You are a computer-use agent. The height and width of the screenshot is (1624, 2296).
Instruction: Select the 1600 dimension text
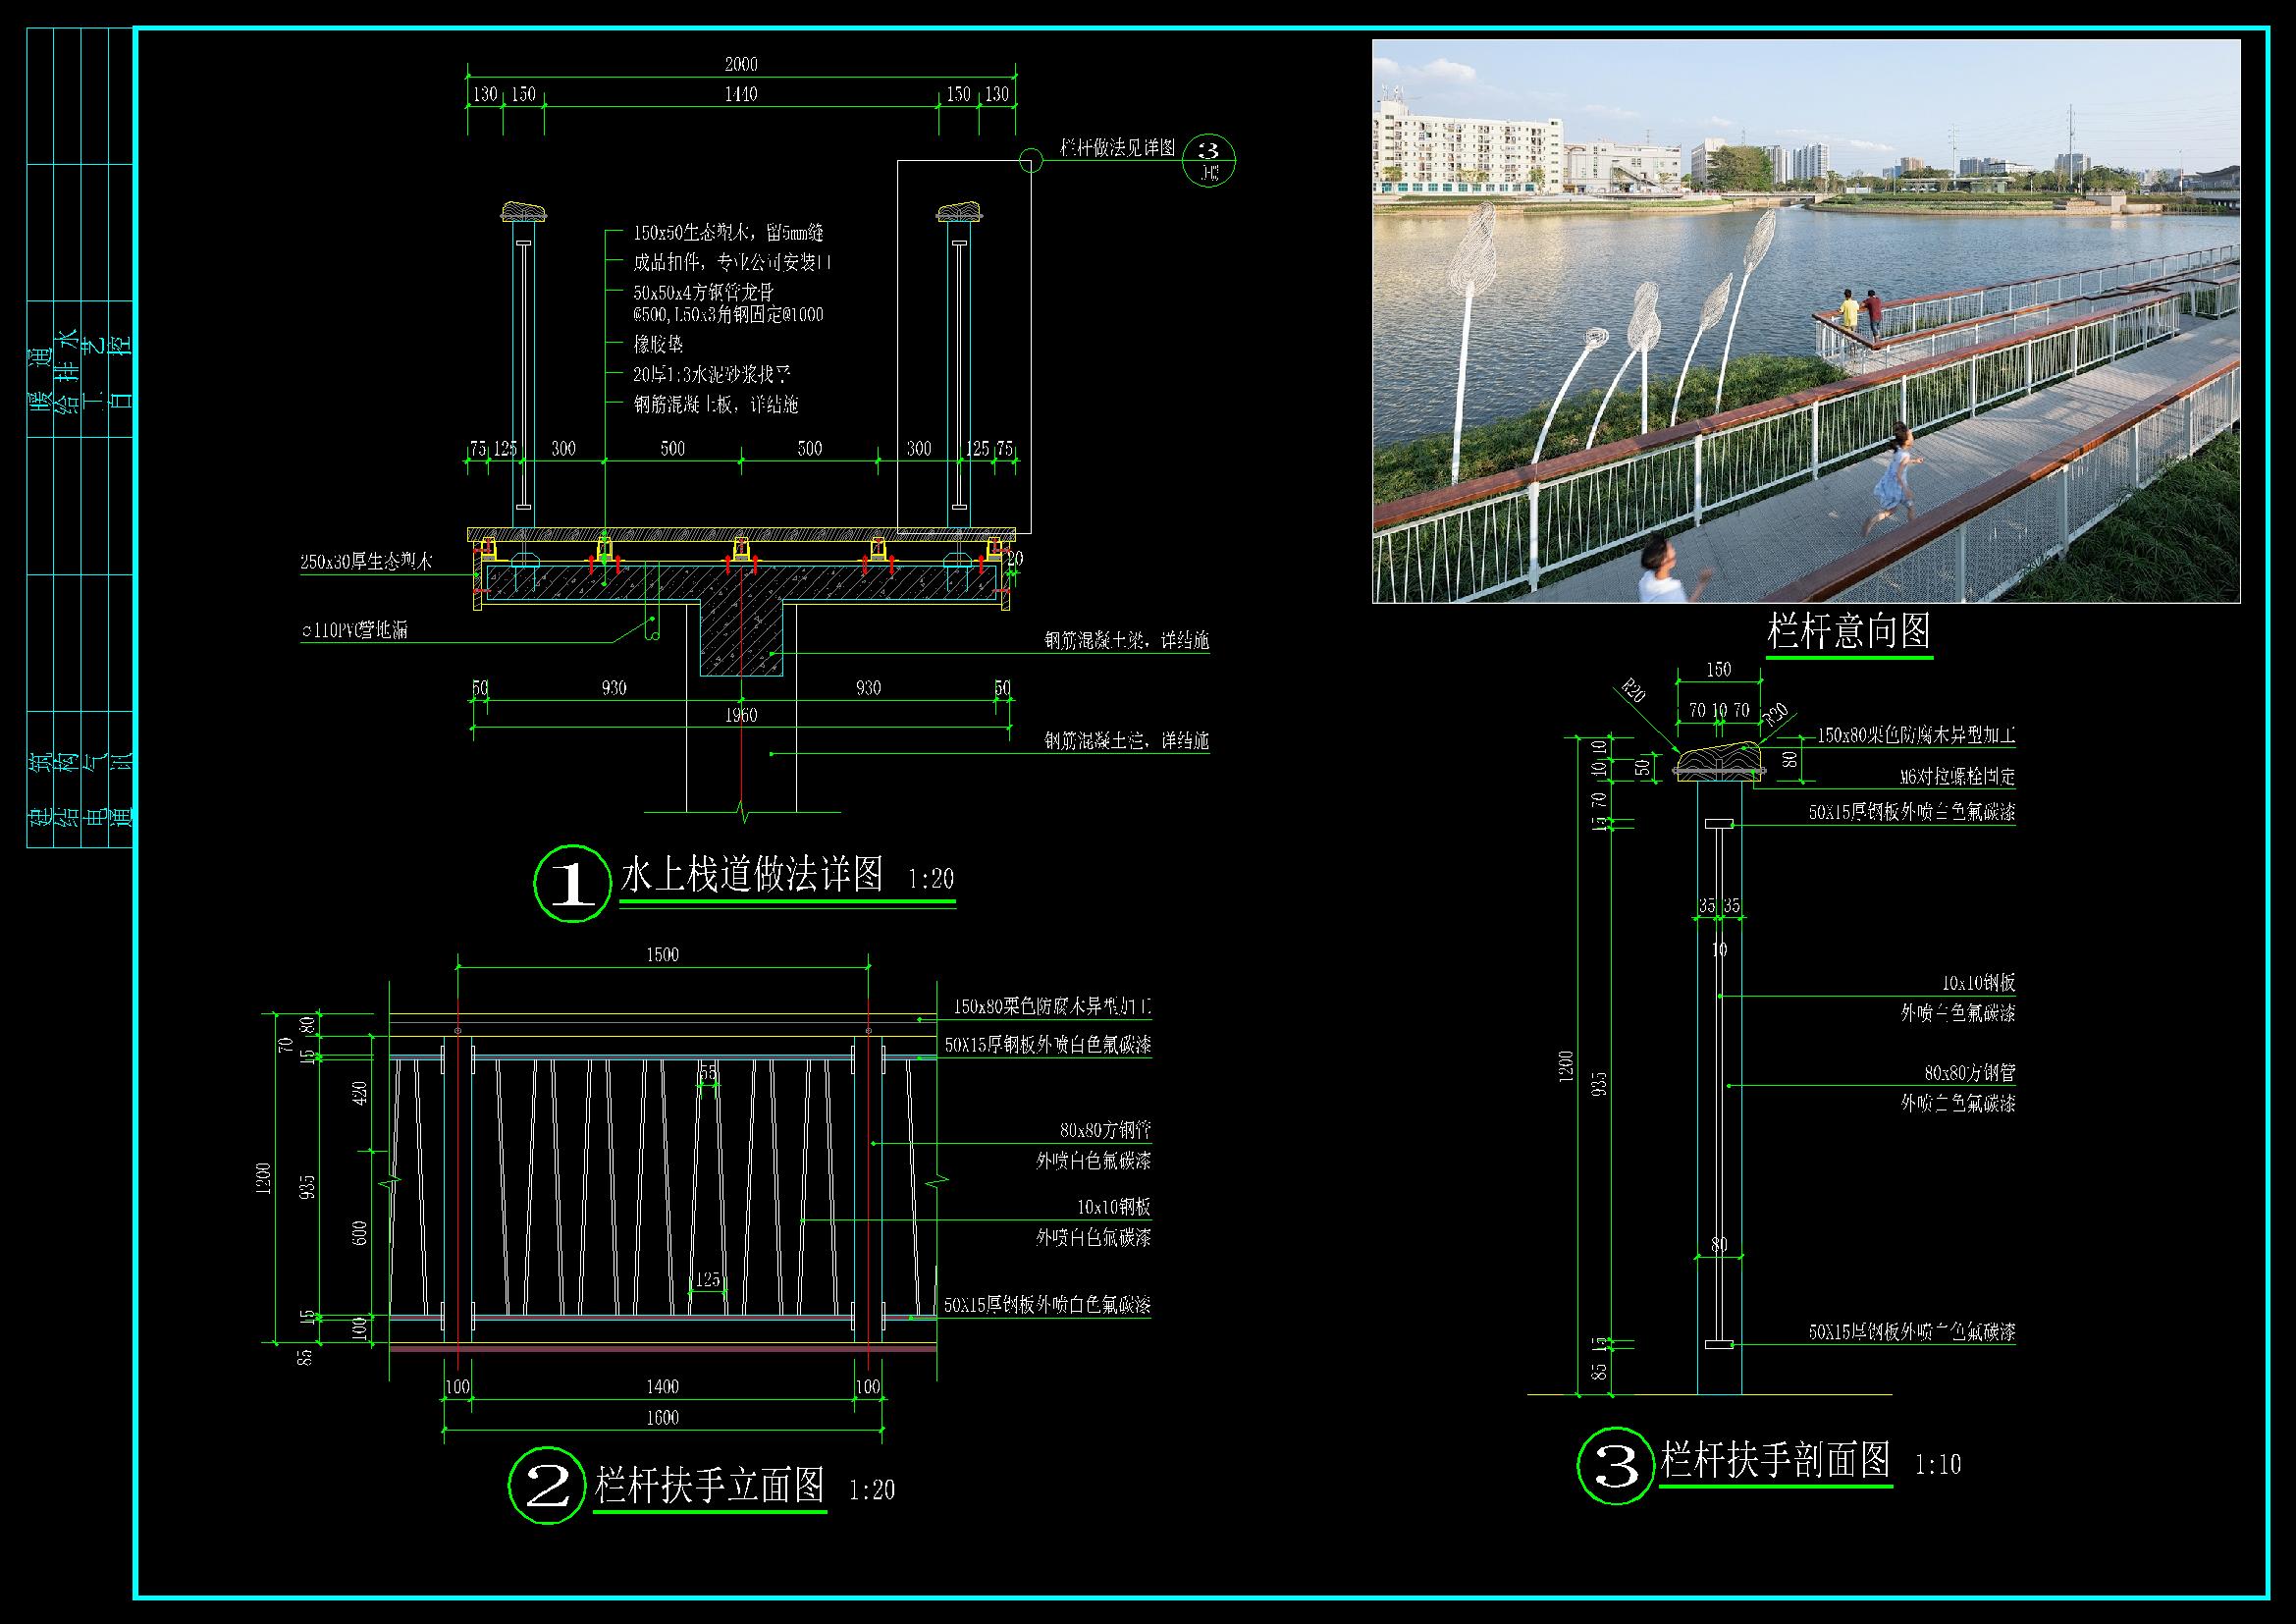click(x=662, y=1417)
